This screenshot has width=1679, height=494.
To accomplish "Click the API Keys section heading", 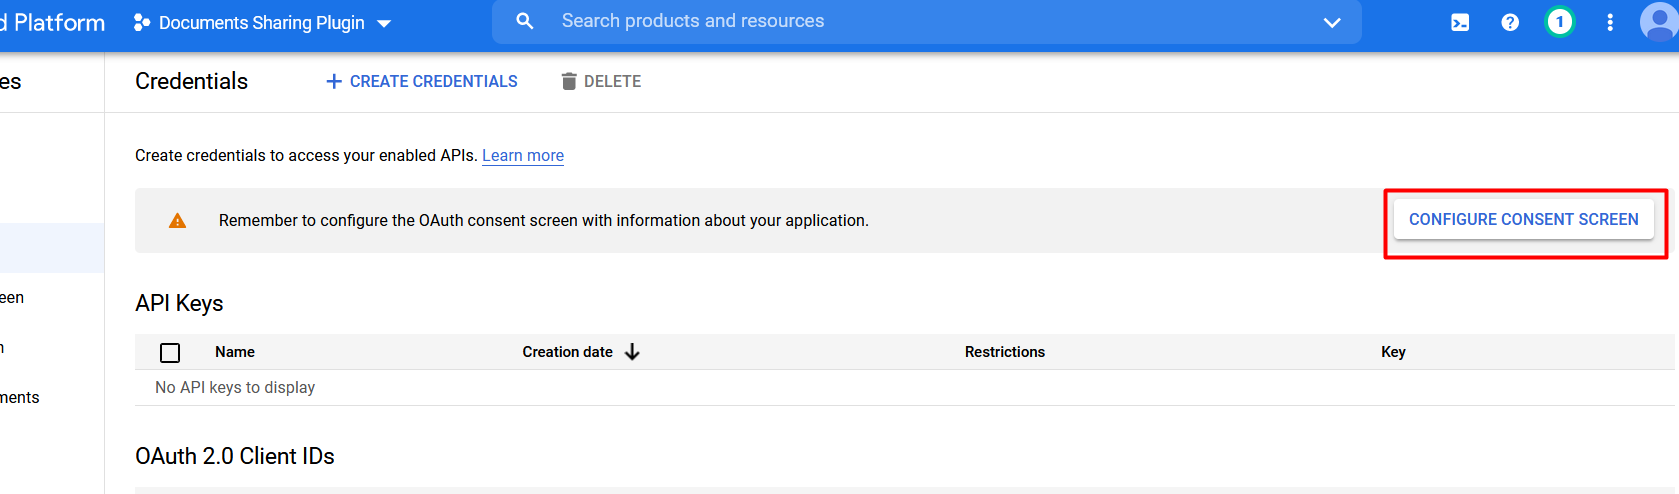I will pyautogui.click(x=179, y=303).
